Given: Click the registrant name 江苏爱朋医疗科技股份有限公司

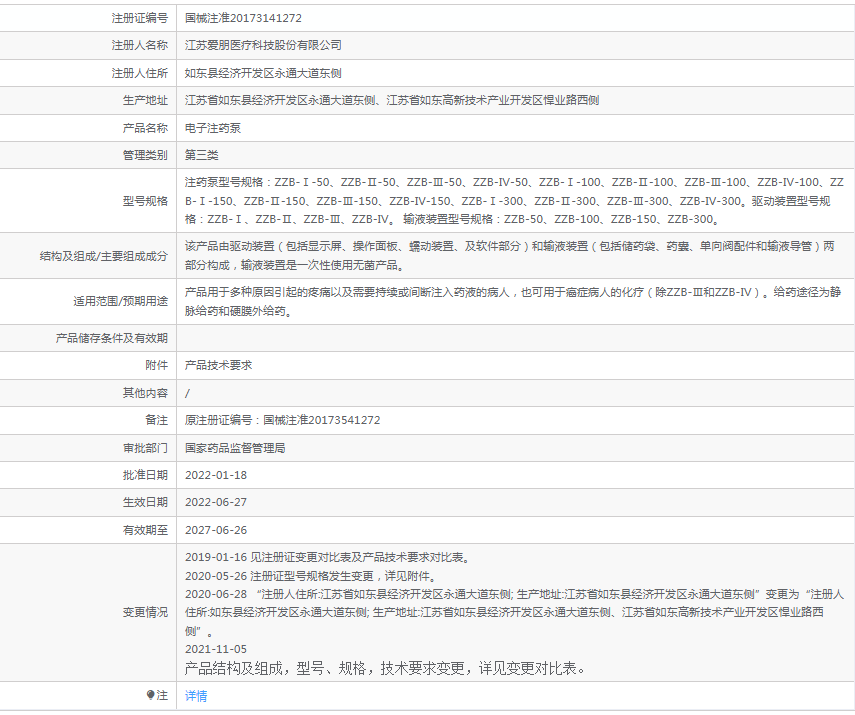Looking at the screenshot, I should coord(263,45).
